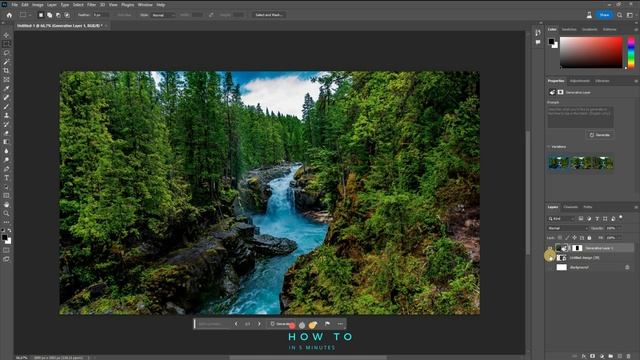
Task: Open the marquee tool preset dropdown arrow
Action: click(x=30, y=15)
